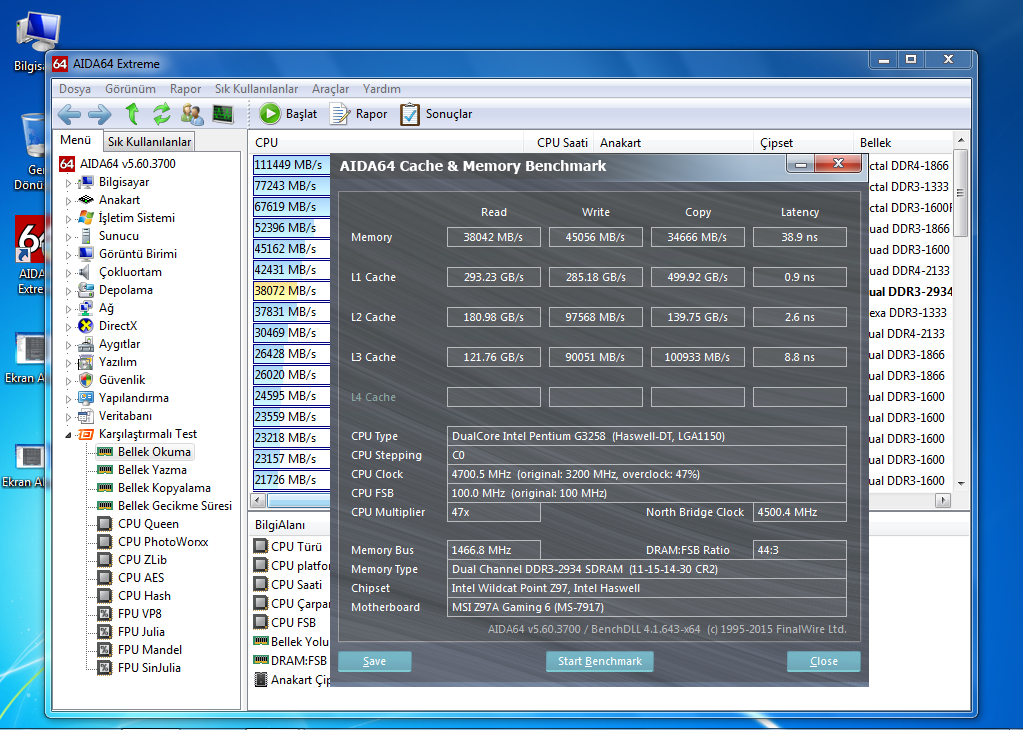Click Save in the benchmark dialog

click(374, 661)
